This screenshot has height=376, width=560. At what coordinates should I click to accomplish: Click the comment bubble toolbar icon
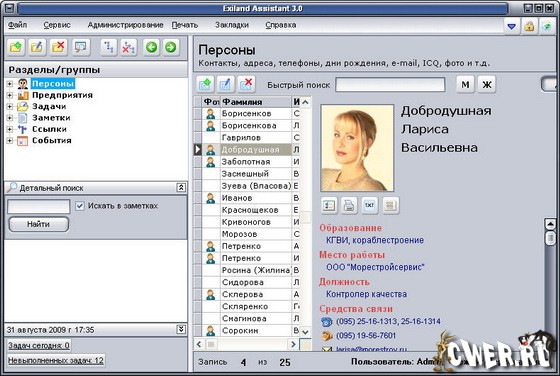81,47
